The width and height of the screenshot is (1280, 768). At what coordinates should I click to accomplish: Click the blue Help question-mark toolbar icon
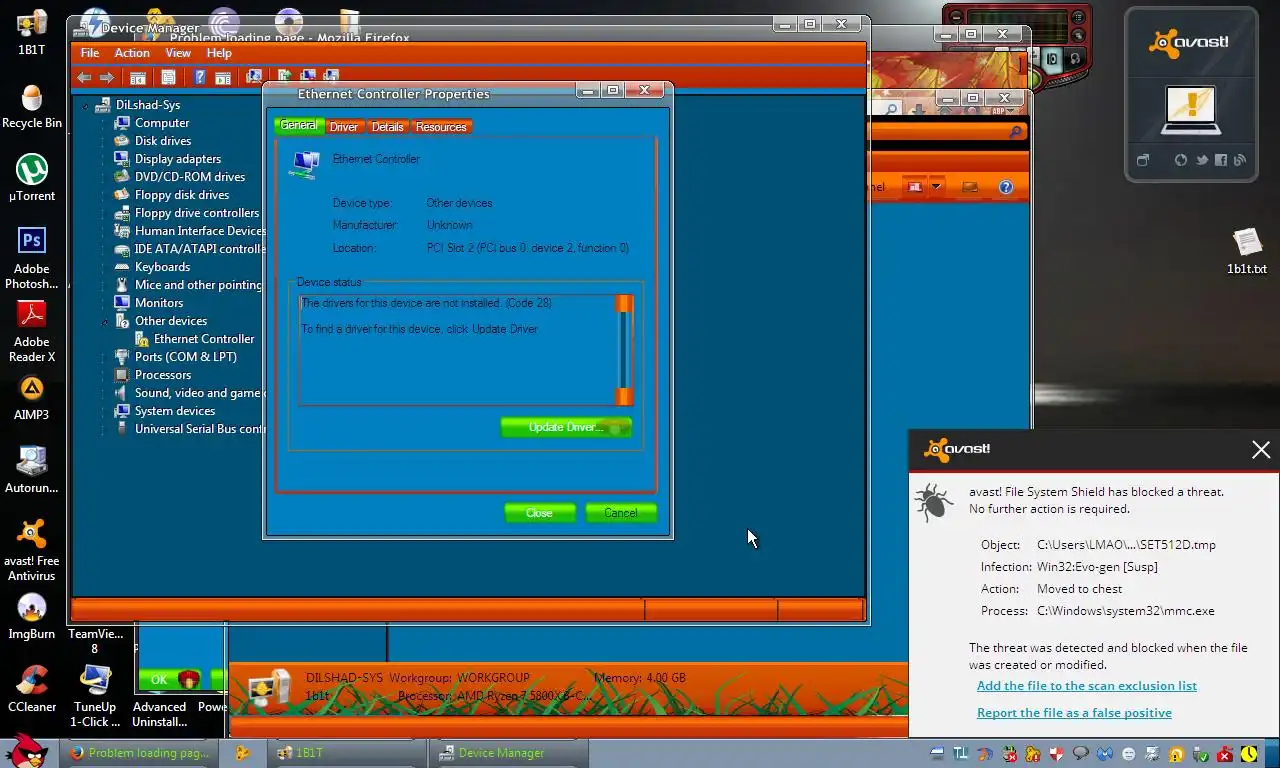[x=200, y=77]
